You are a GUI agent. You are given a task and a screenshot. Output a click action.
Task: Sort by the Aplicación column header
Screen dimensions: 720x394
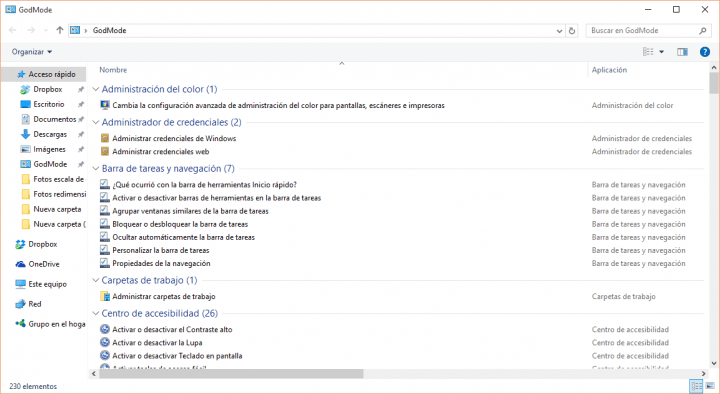click(609, 70)
